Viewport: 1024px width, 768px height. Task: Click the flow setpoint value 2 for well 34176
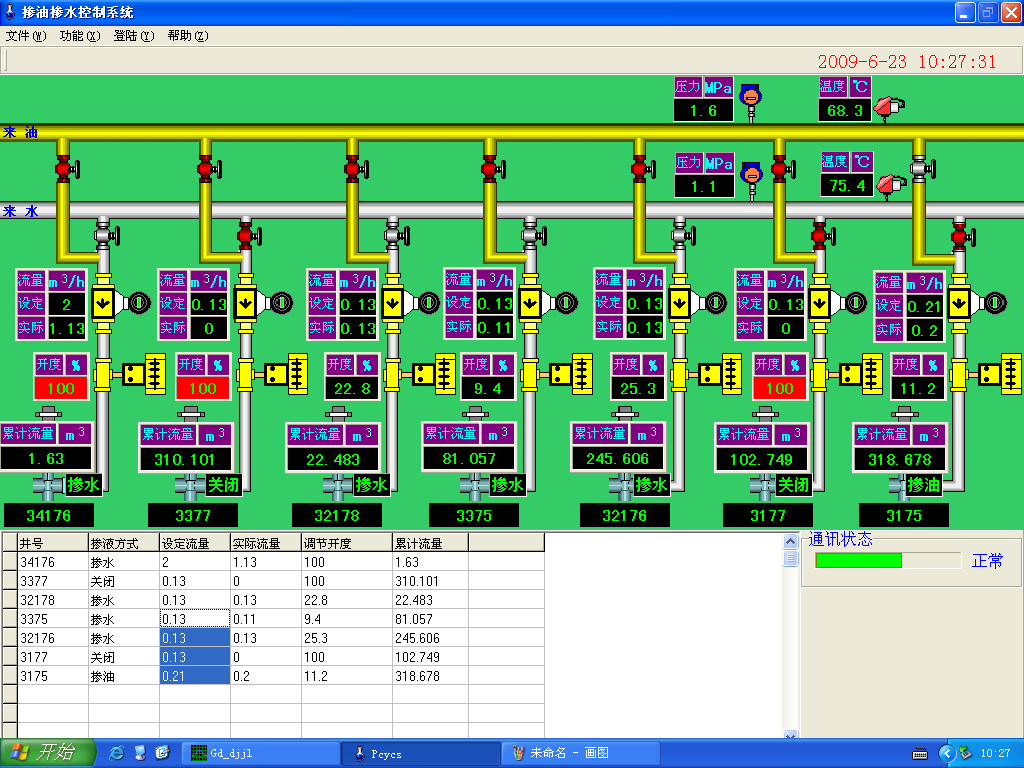(x=67, y=304)
